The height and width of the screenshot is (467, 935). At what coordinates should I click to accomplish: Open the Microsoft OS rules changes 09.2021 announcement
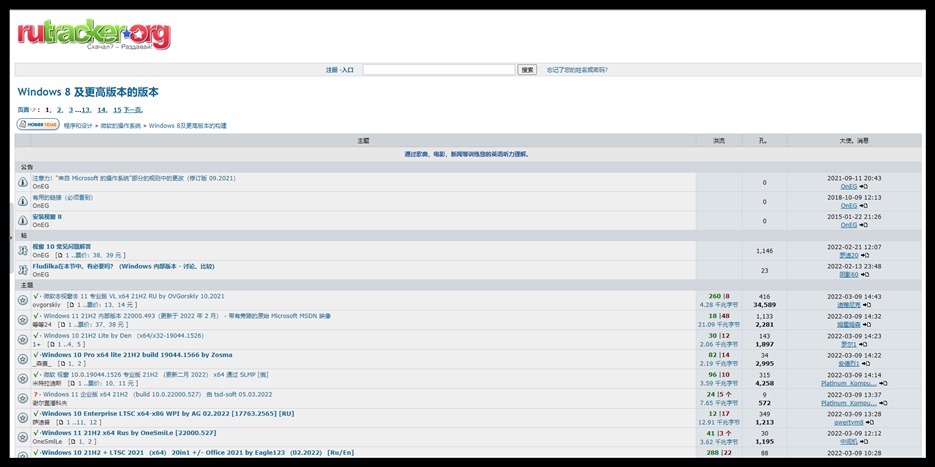(134, 178)
